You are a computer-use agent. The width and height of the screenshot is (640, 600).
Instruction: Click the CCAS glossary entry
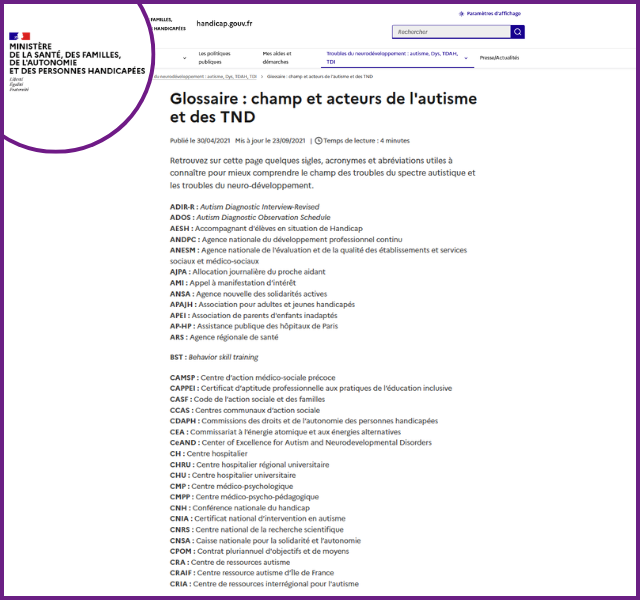pos(245,410)
